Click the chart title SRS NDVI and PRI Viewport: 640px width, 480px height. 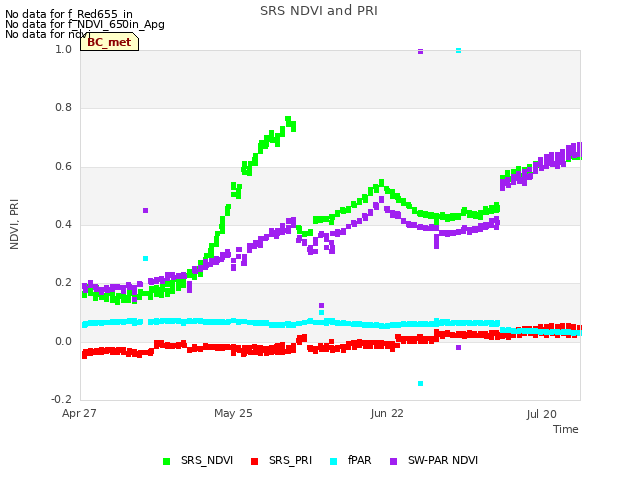pyautogui.click(x=319, y=11)
